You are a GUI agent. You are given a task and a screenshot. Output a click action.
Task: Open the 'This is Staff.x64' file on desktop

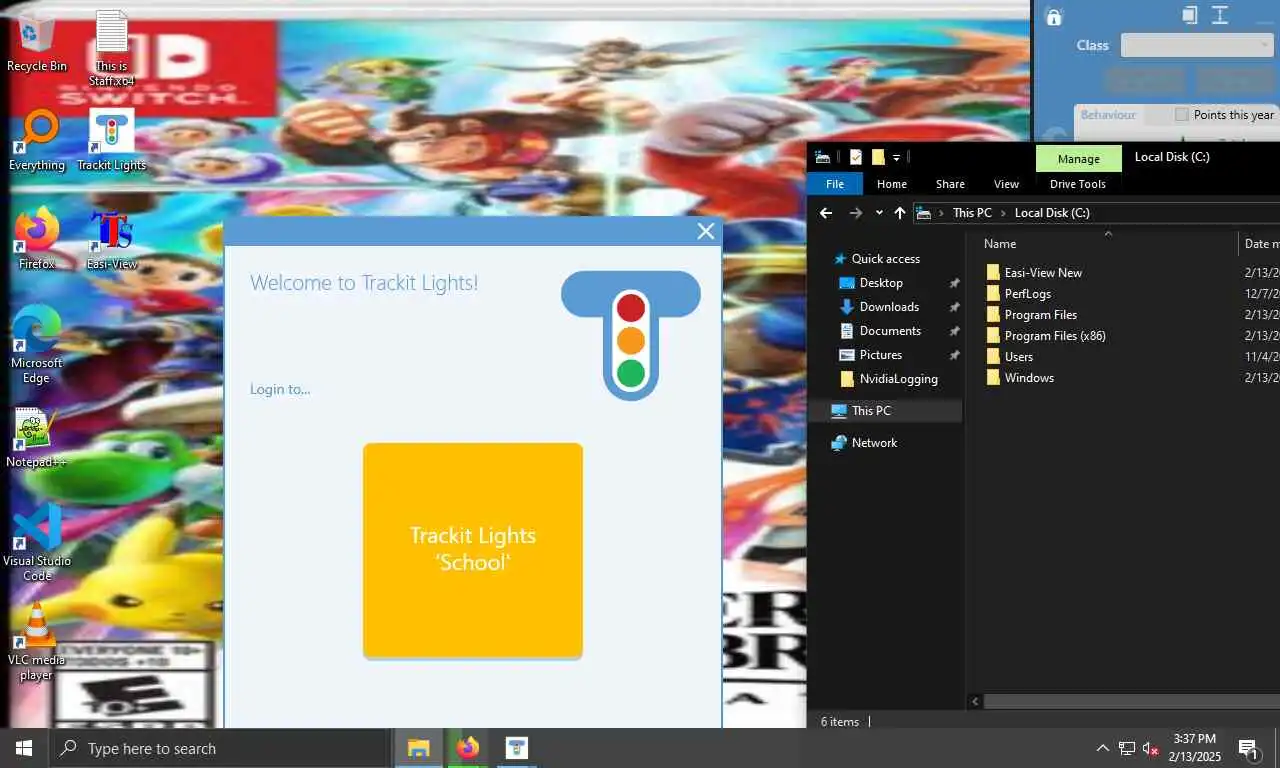tap(111, 47)
